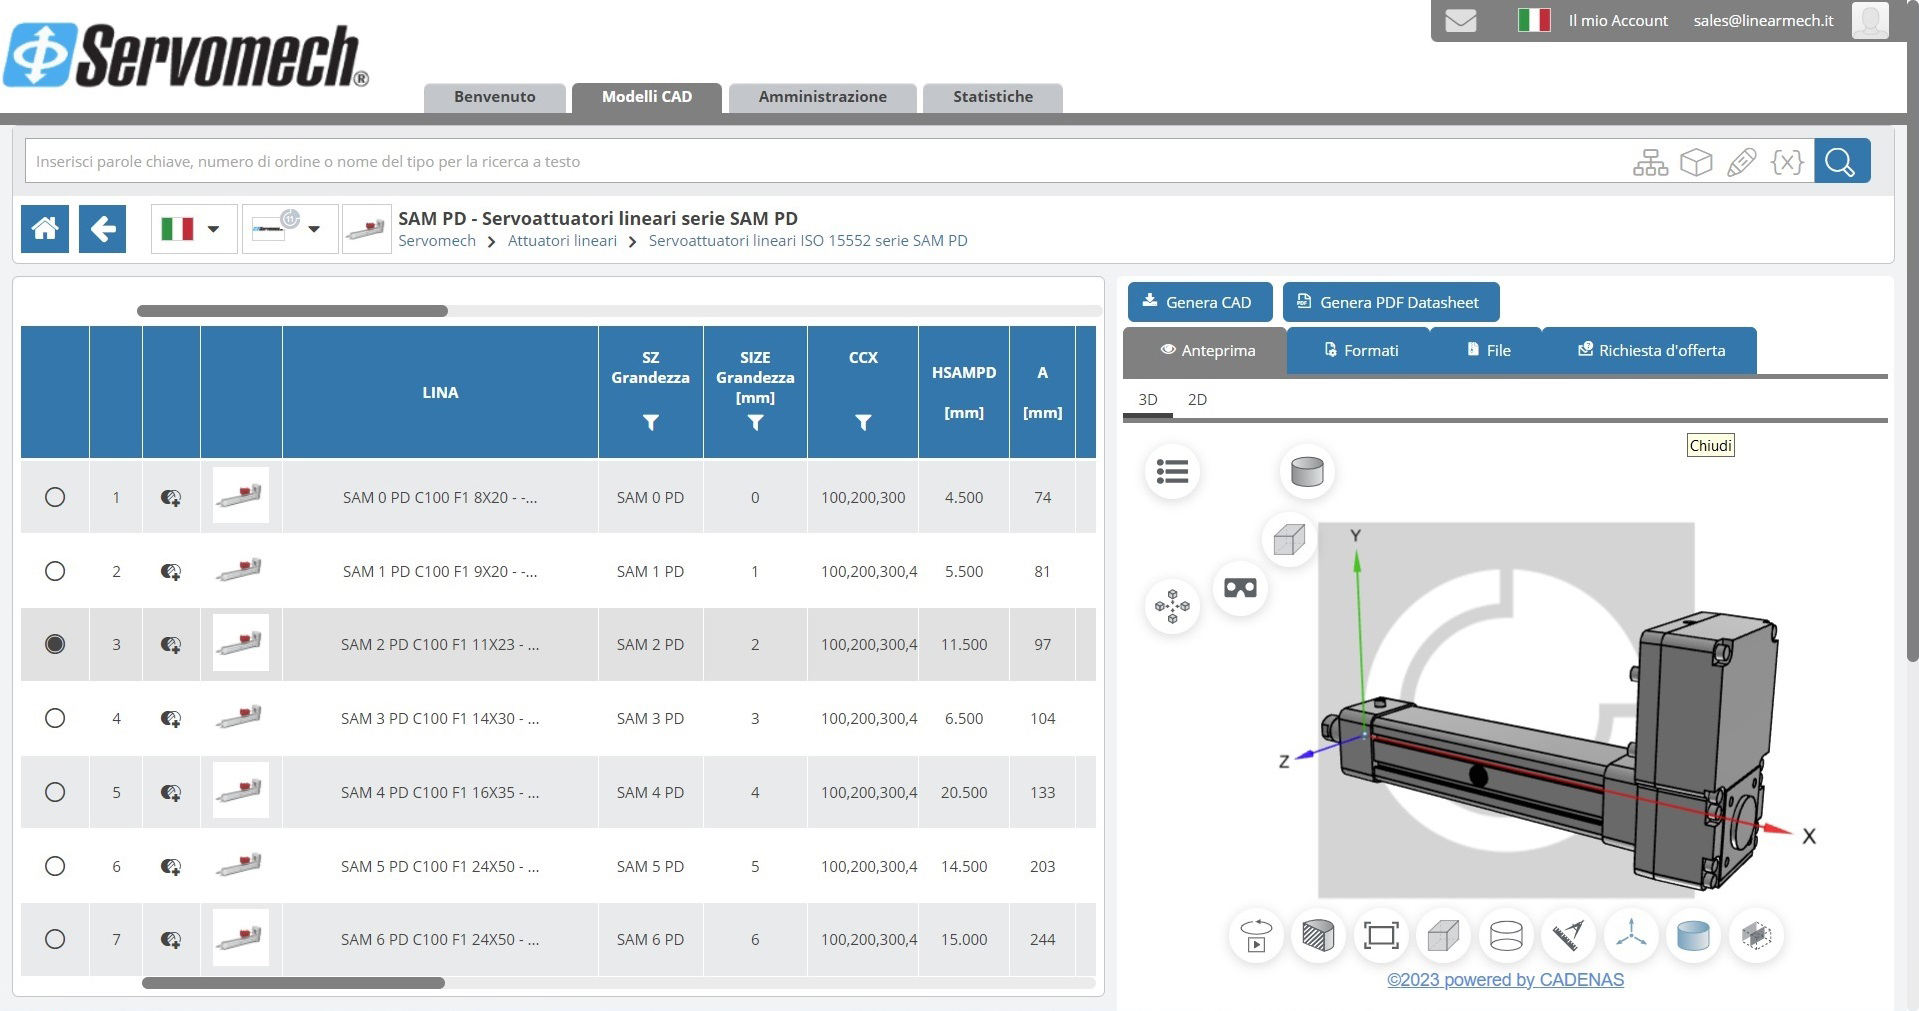Open Il mio Account link

point(1618,21)
